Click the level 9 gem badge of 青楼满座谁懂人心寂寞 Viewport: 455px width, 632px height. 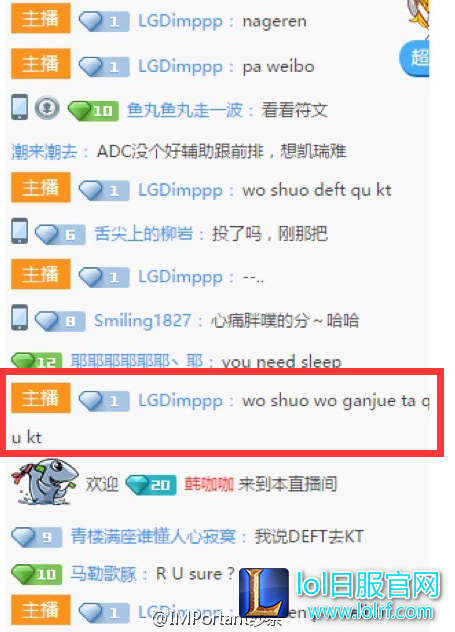click(x=37, y=537)
